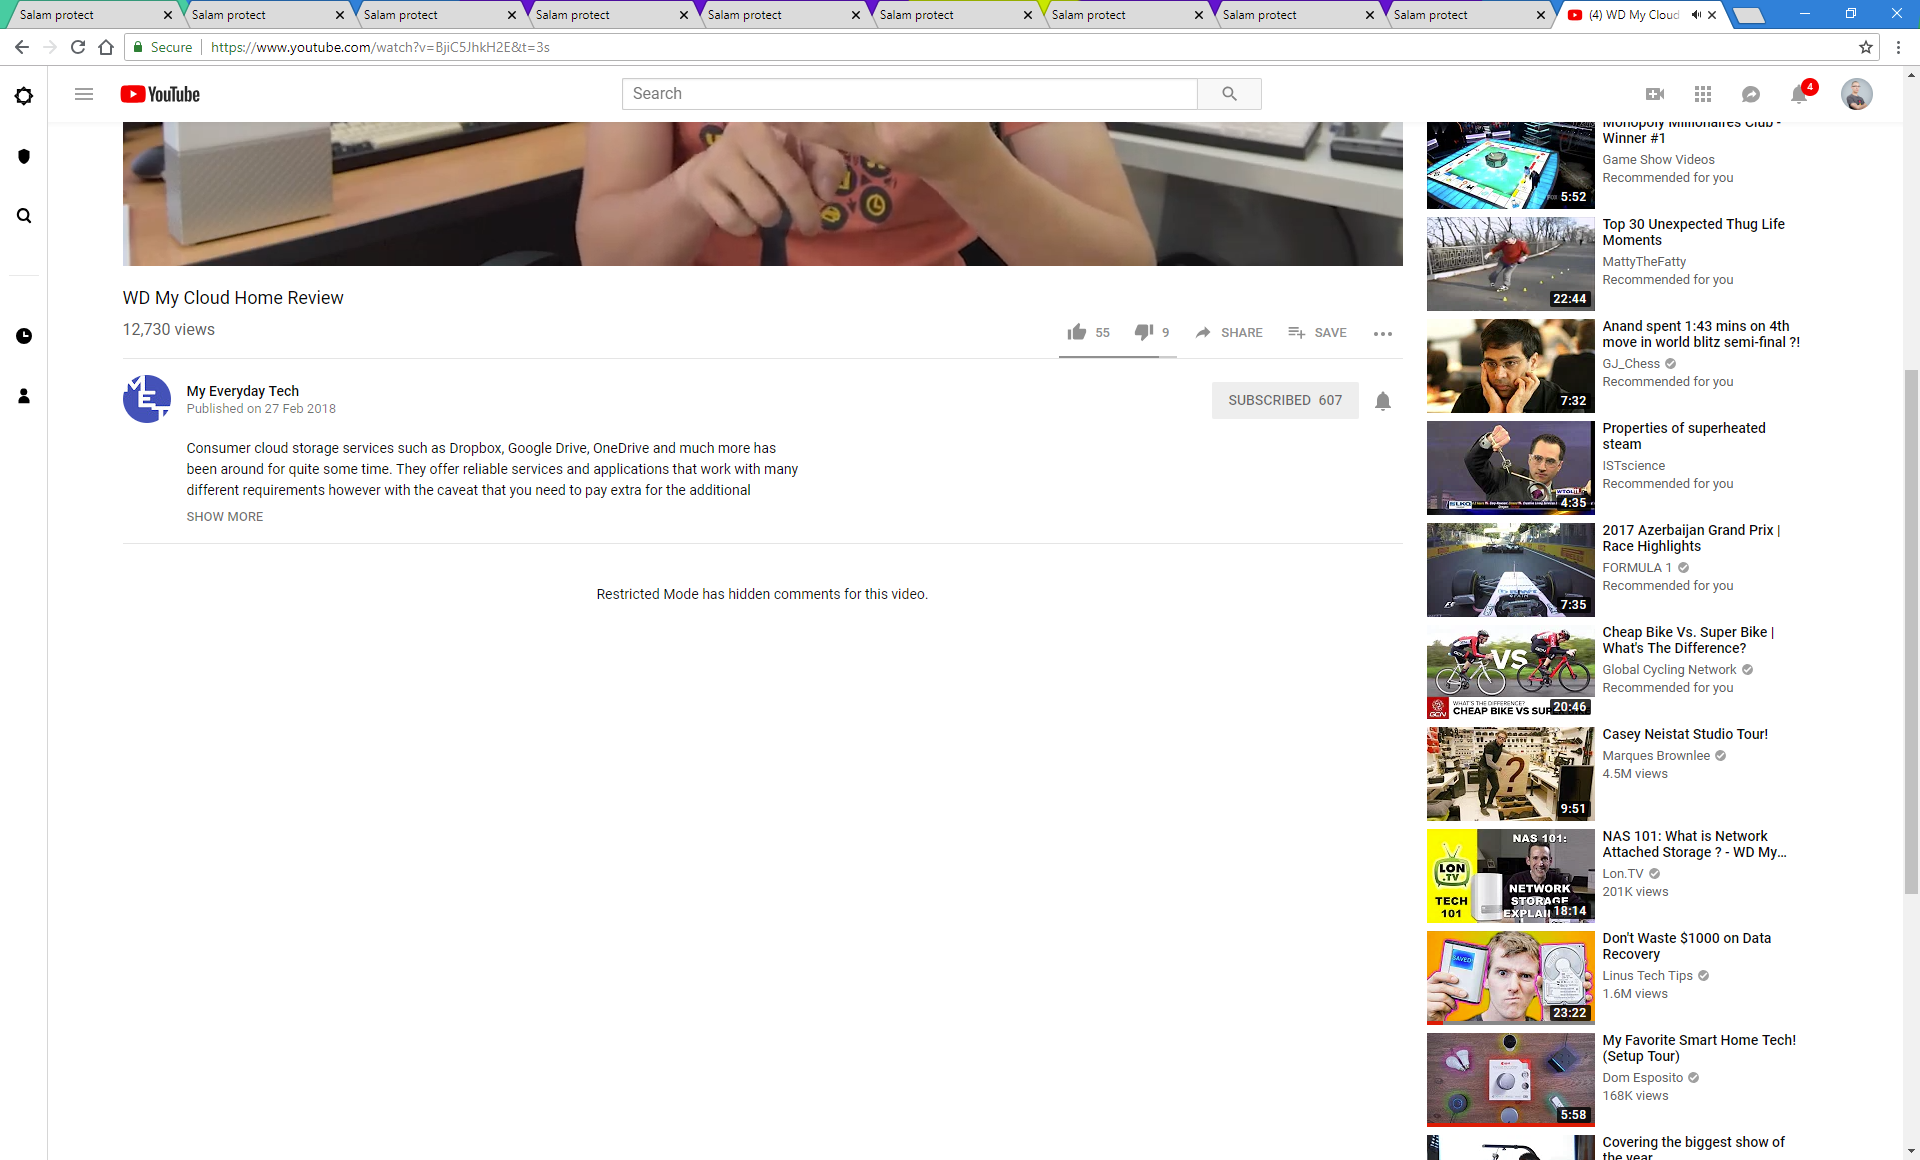Screen dimensions: 1920x1160
Task: Open NAS 101 Network Attached Storage thumbnail
Action: pos(1510,876)
